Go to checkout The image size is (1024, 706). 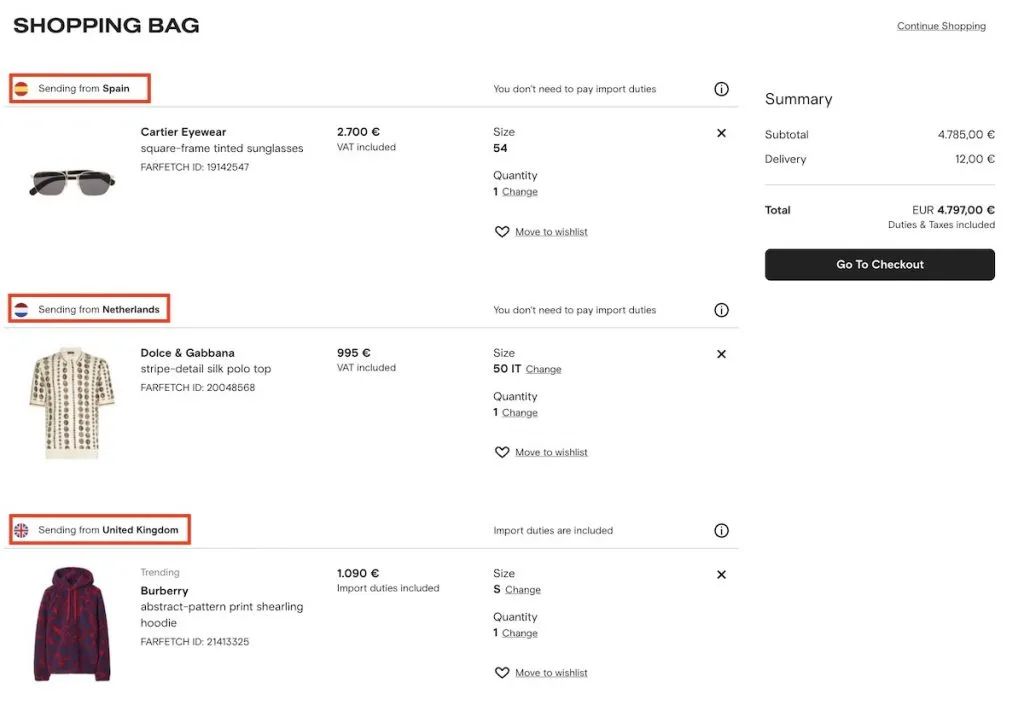pos(879,265)
